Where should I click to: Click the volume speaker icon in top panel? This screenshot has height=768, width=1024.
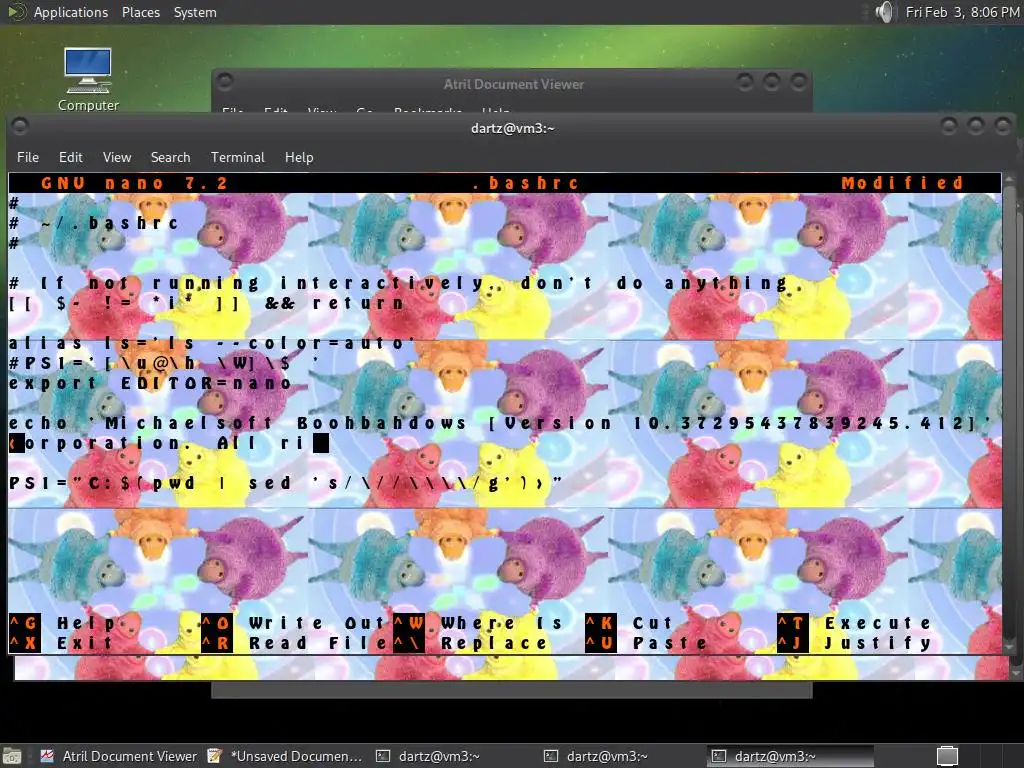click(x=884, y=12)
